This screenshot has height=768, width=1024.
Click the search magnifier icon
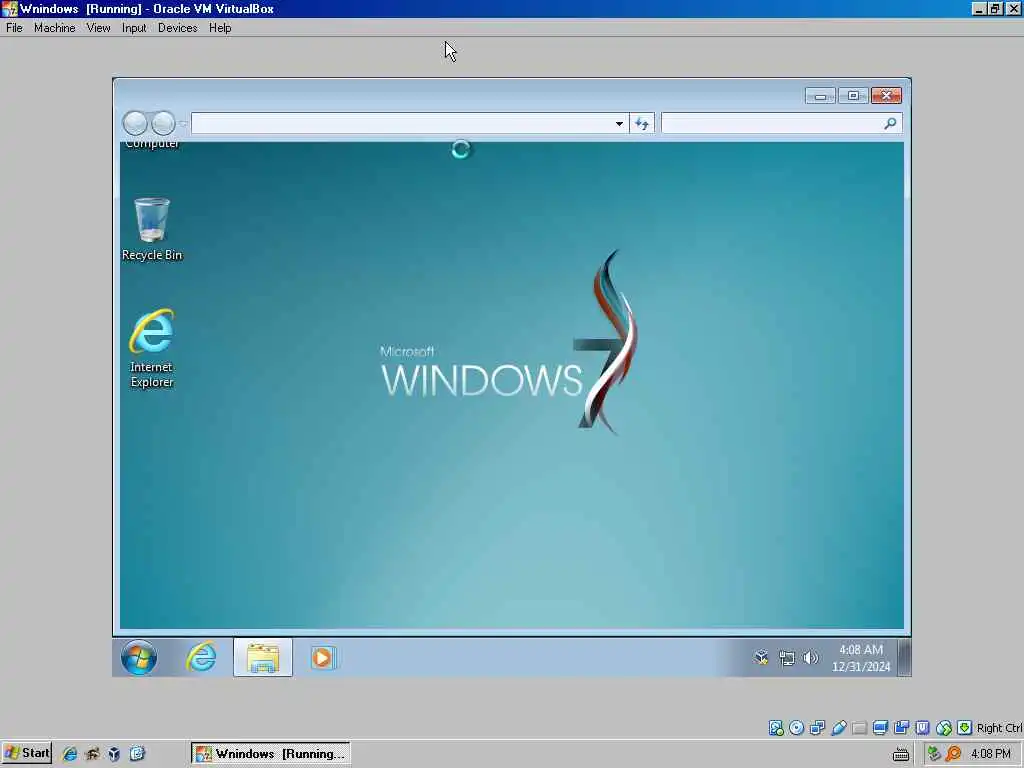(x=890, y=123)
